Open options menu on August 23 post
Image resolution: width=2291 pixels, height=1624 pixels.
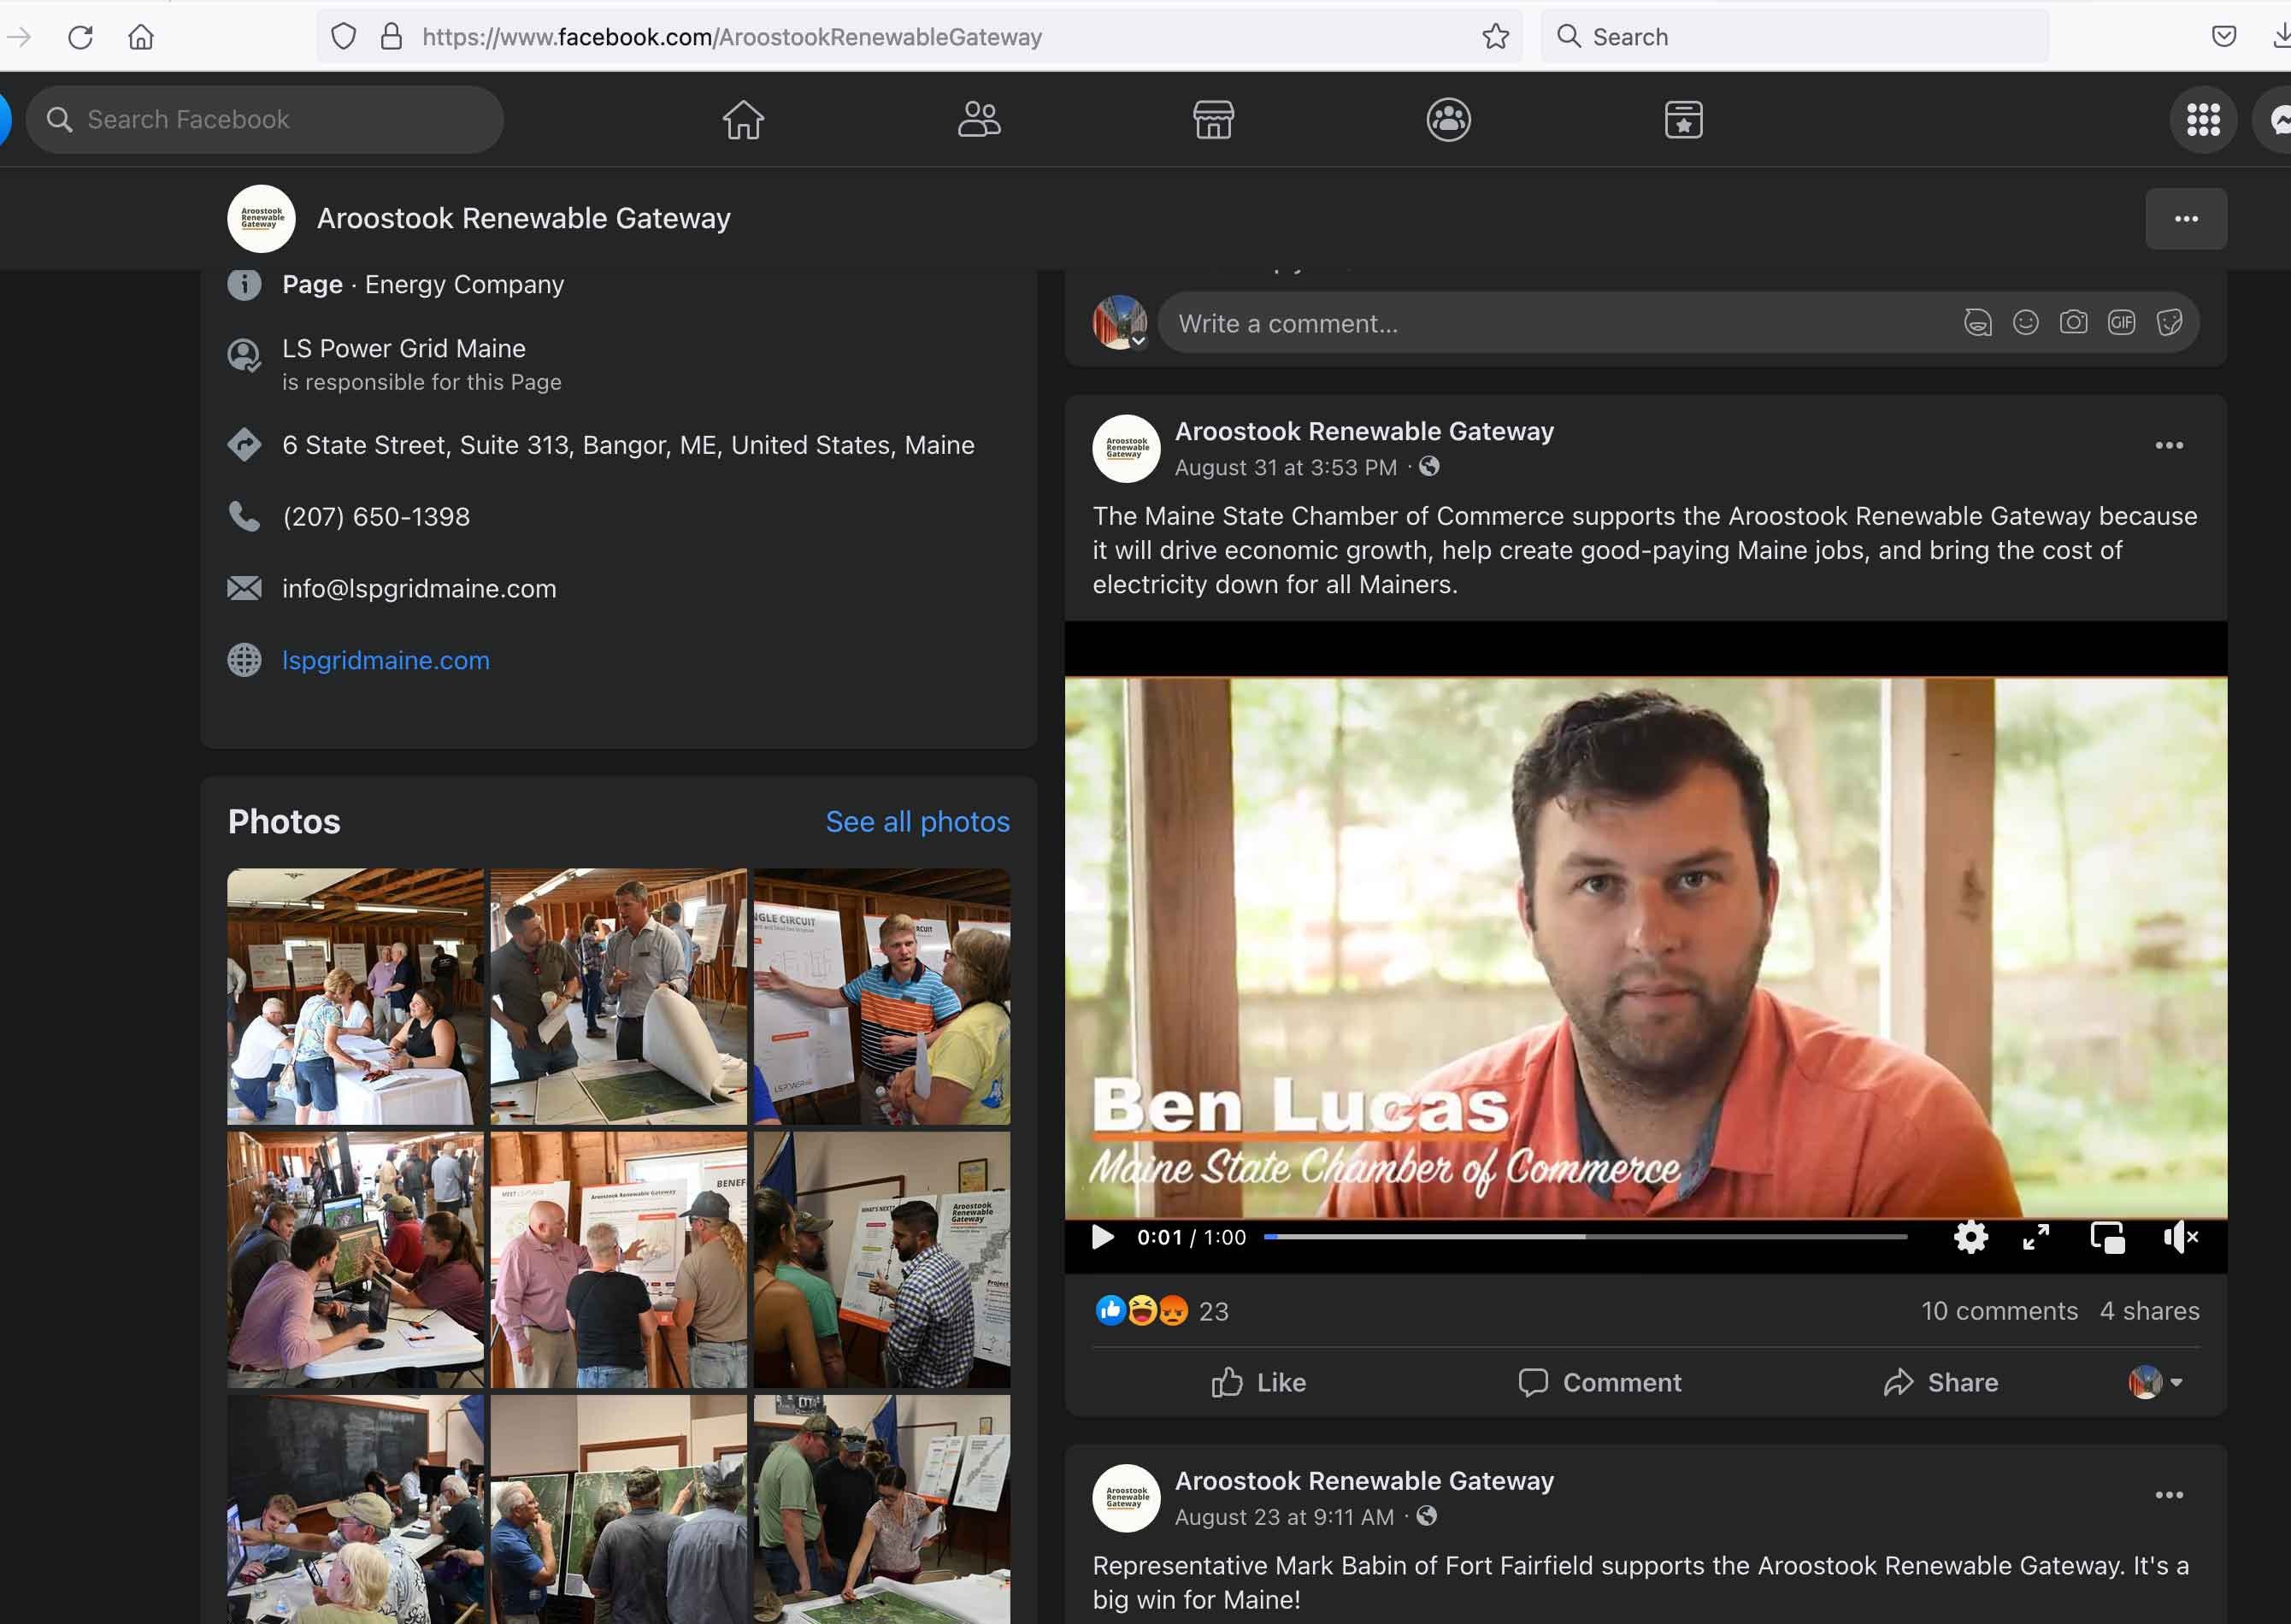coord(2169,1495)
